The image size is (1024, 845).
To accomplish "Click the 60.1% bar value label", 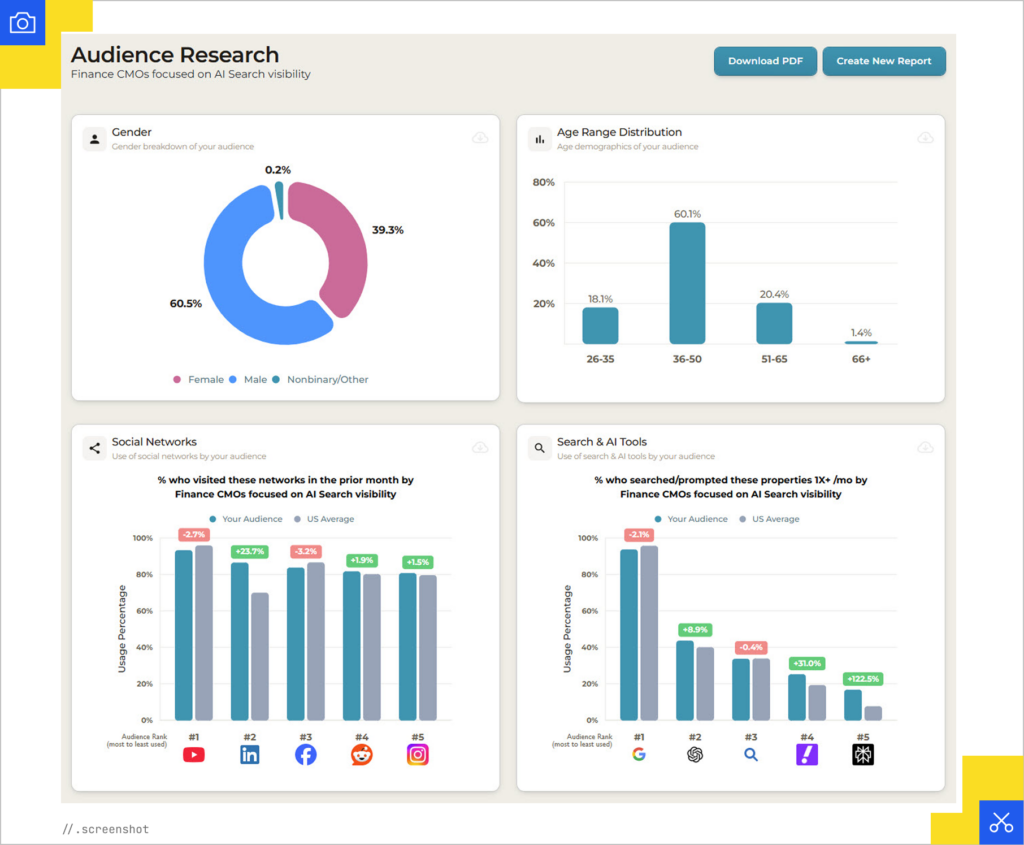I will (x=687, y=214).
